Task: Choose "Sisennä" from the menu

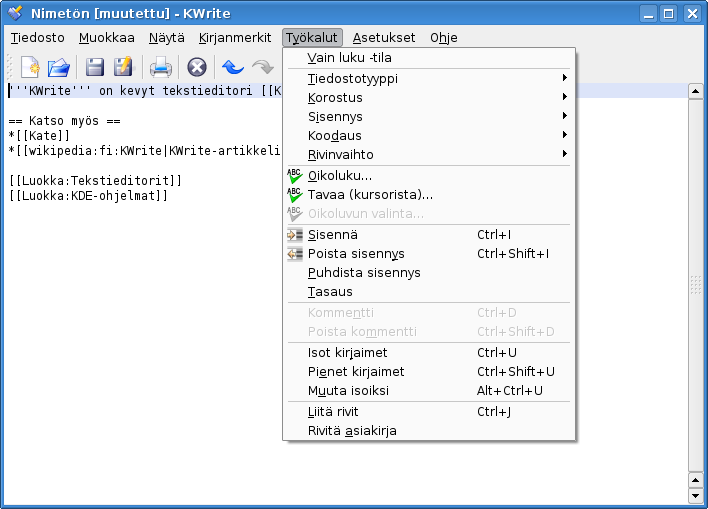Action: click(x=333, y=235)
